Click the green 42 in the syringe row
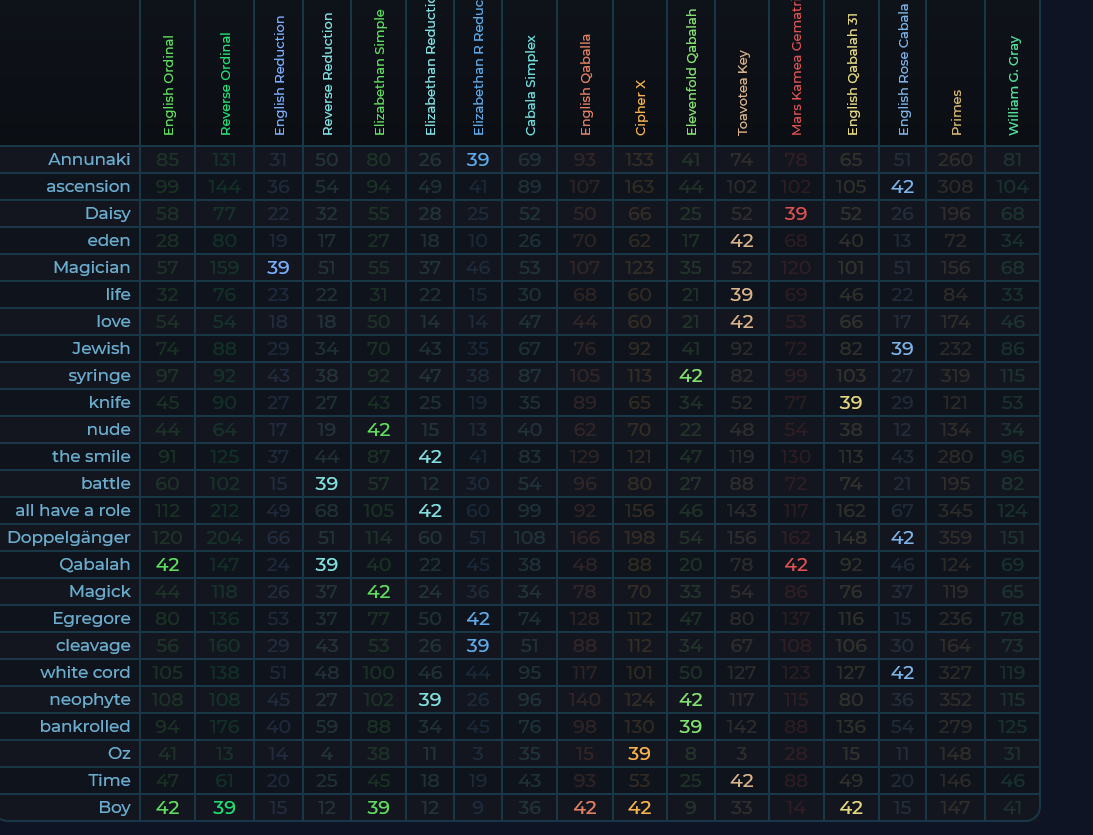The width and height of the screenshot is (1093, 835). (x=691, y=375)
